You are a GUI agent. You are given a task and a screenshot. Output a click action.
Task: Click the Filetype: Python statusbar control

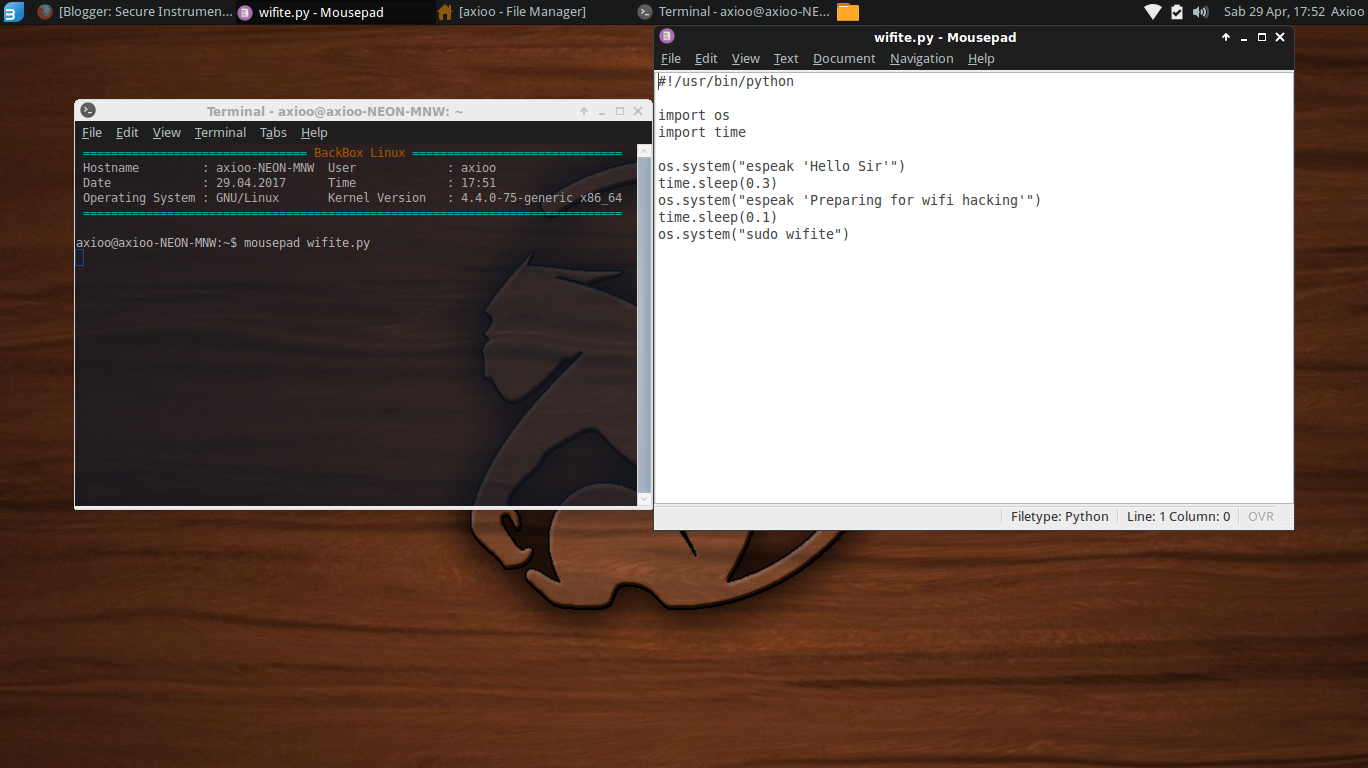1058,516
